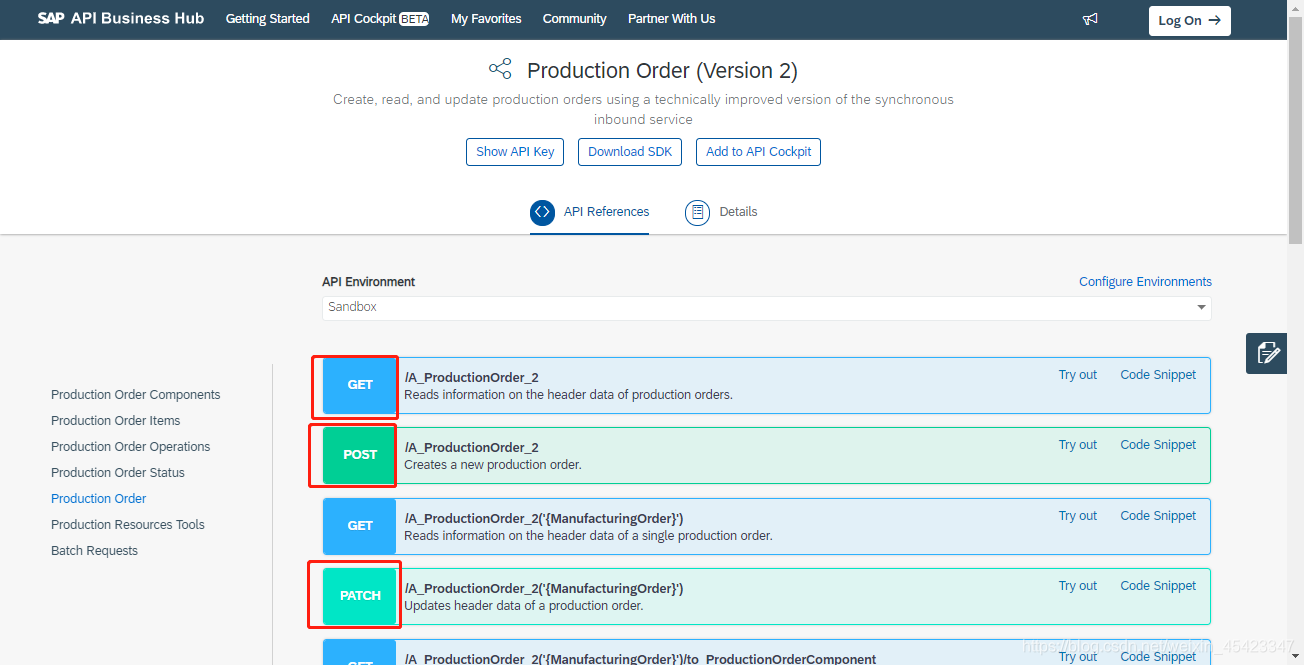Click Try out for GET single production order
The width and height of the screenshot is (1304, 665).
[1078, 516]
